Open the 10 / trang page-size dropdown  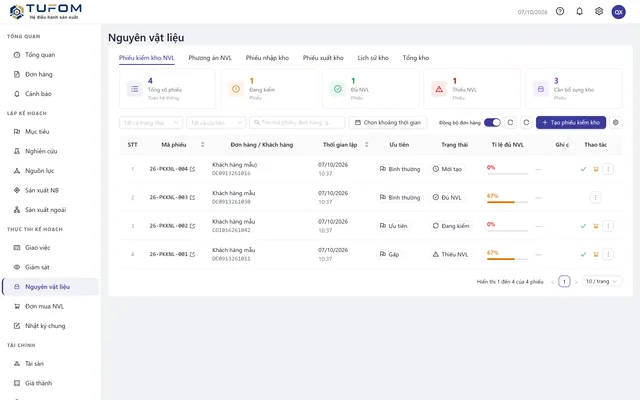click(602, 281)
